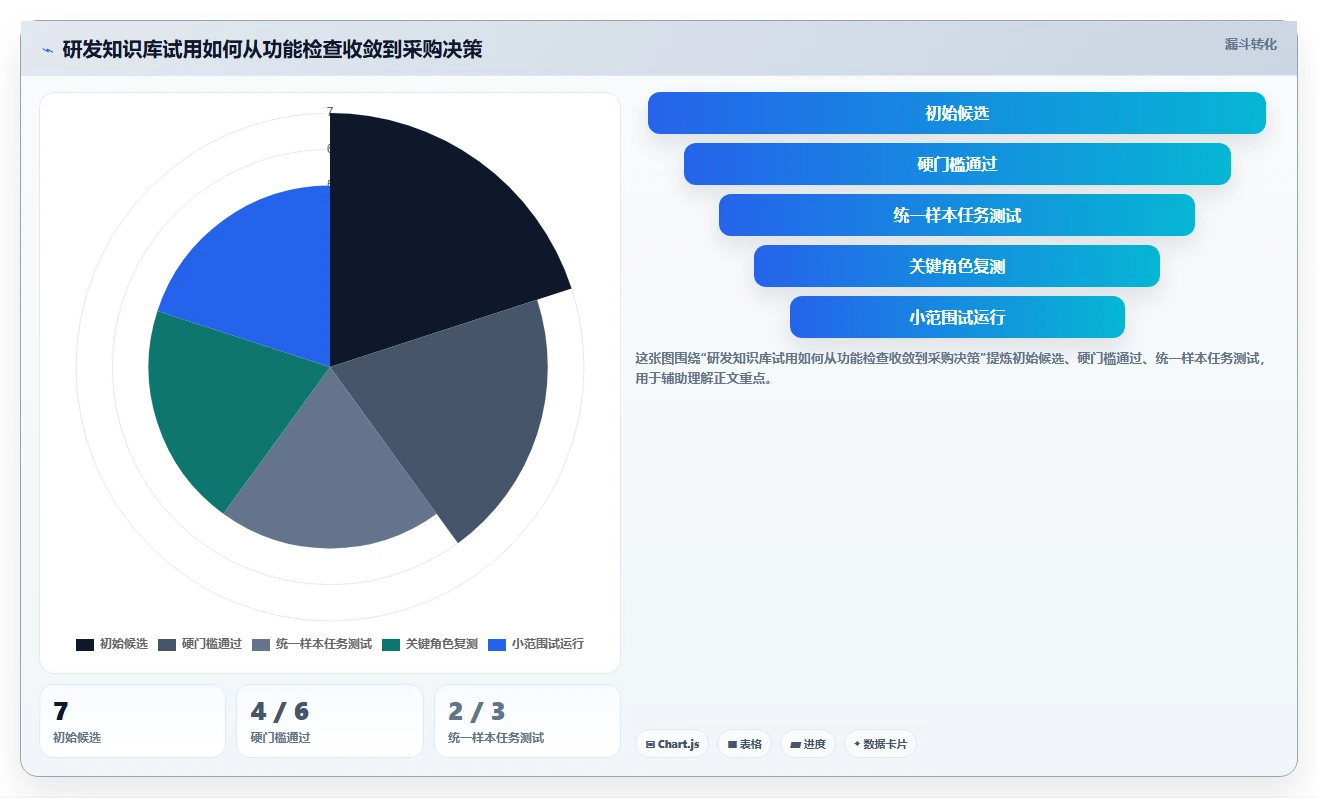
Task: Click the 漏斗转化 label in header
Action: pyautogui.click(x=1250, y=44)
